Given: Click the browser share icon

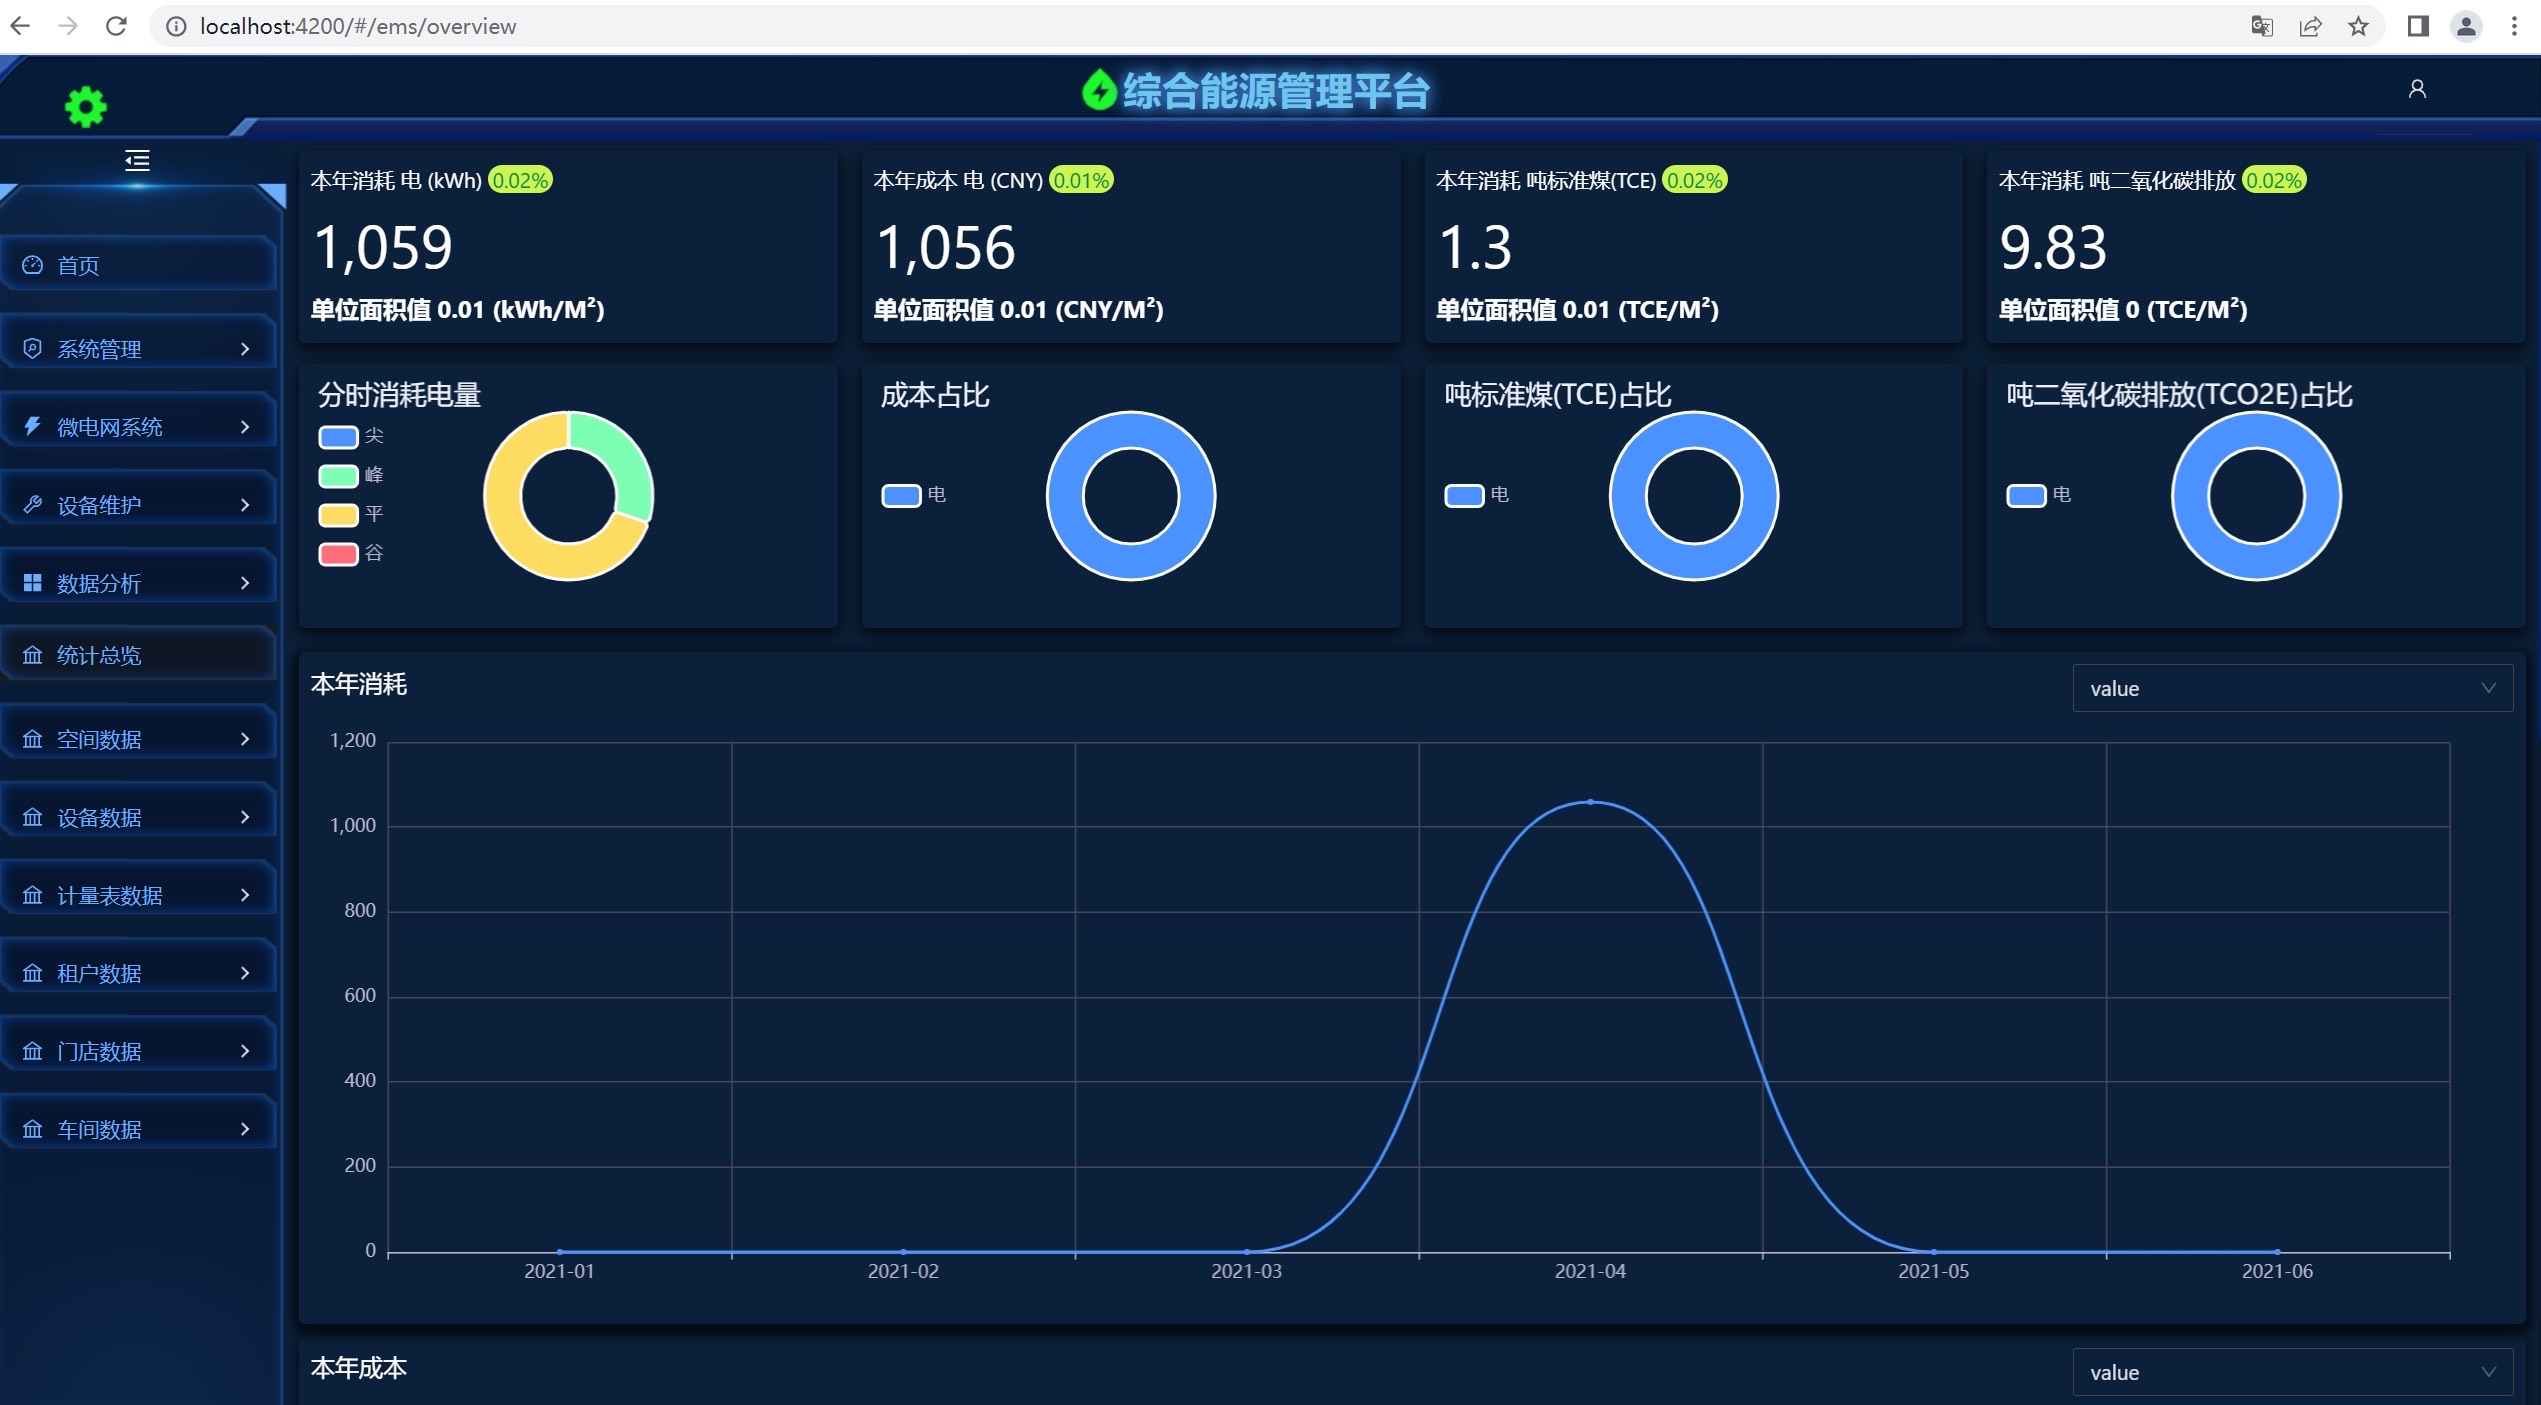Looking at the screenshot, I should coord(2310,26).
